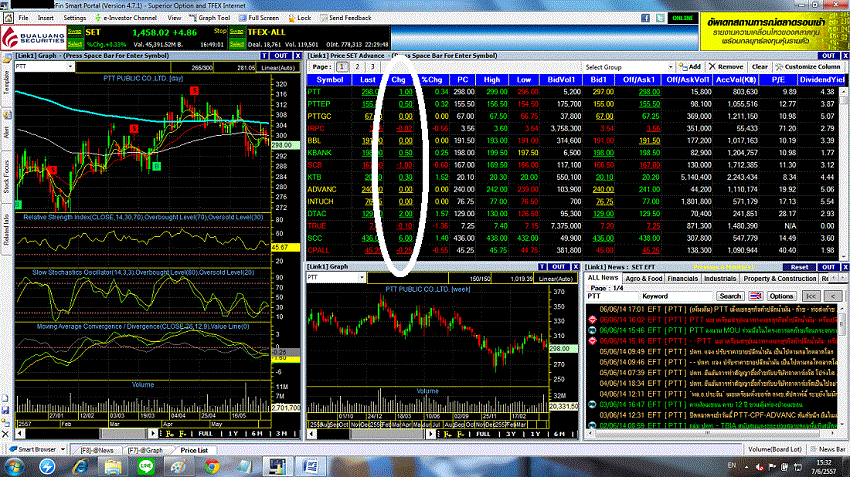Screen dimensions: 850x477
Task: Decrease font size in the day graph toolbar
Action: [x=183, y=434]
